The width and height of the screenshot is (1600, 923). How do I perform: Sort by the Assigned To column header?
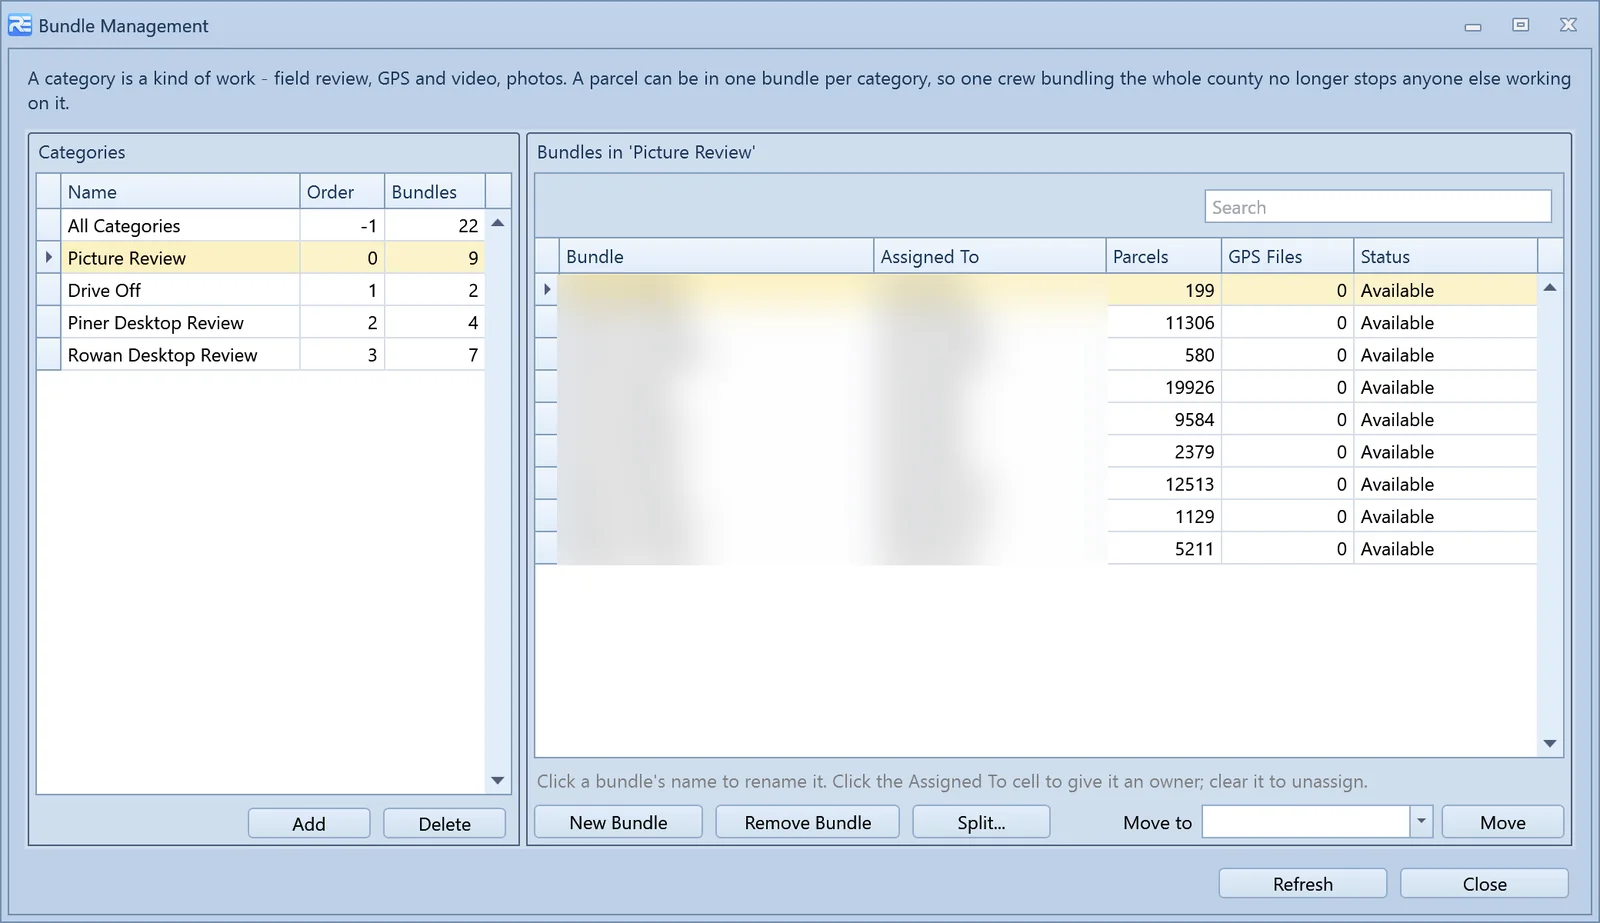click(990, 257)
